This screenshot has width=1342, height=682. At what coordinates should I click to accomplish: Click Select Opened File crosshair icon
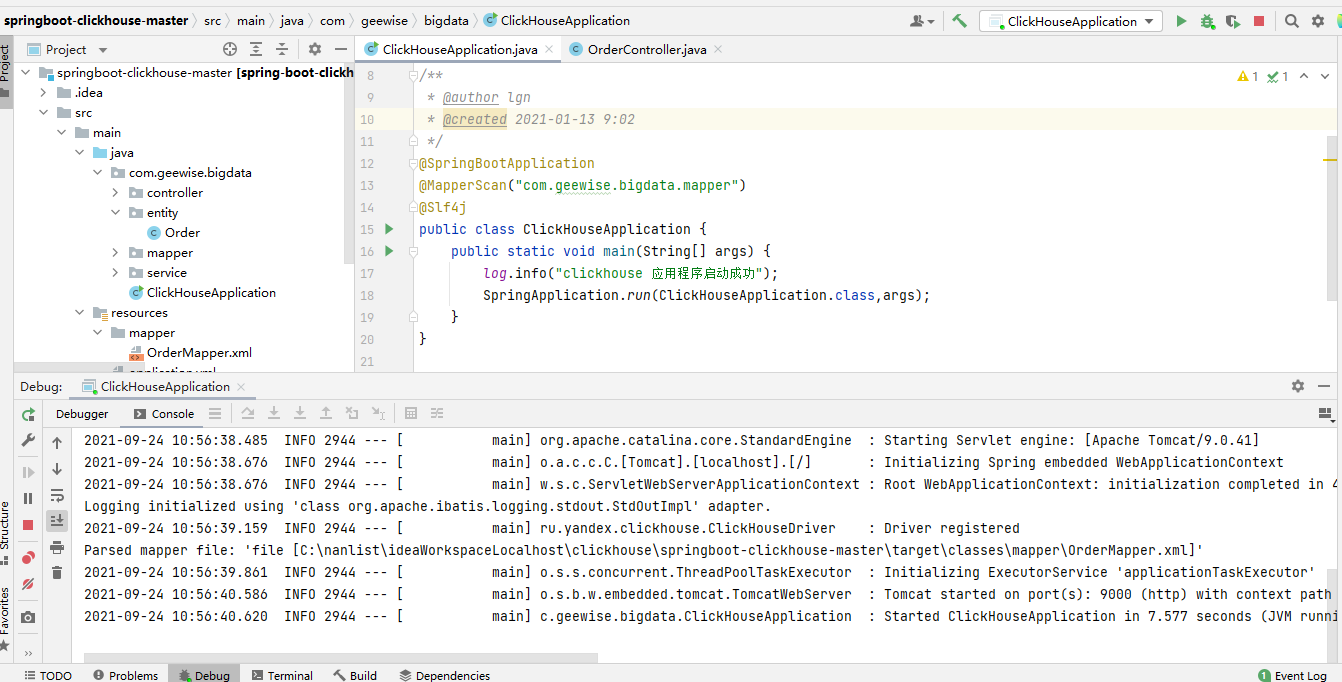[x=230, y=49]
